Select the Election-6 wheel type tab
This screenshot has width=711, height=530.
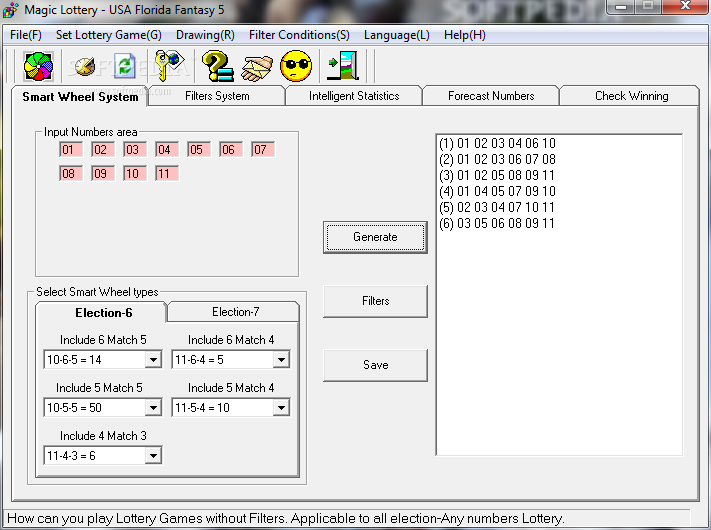[103, 312]
